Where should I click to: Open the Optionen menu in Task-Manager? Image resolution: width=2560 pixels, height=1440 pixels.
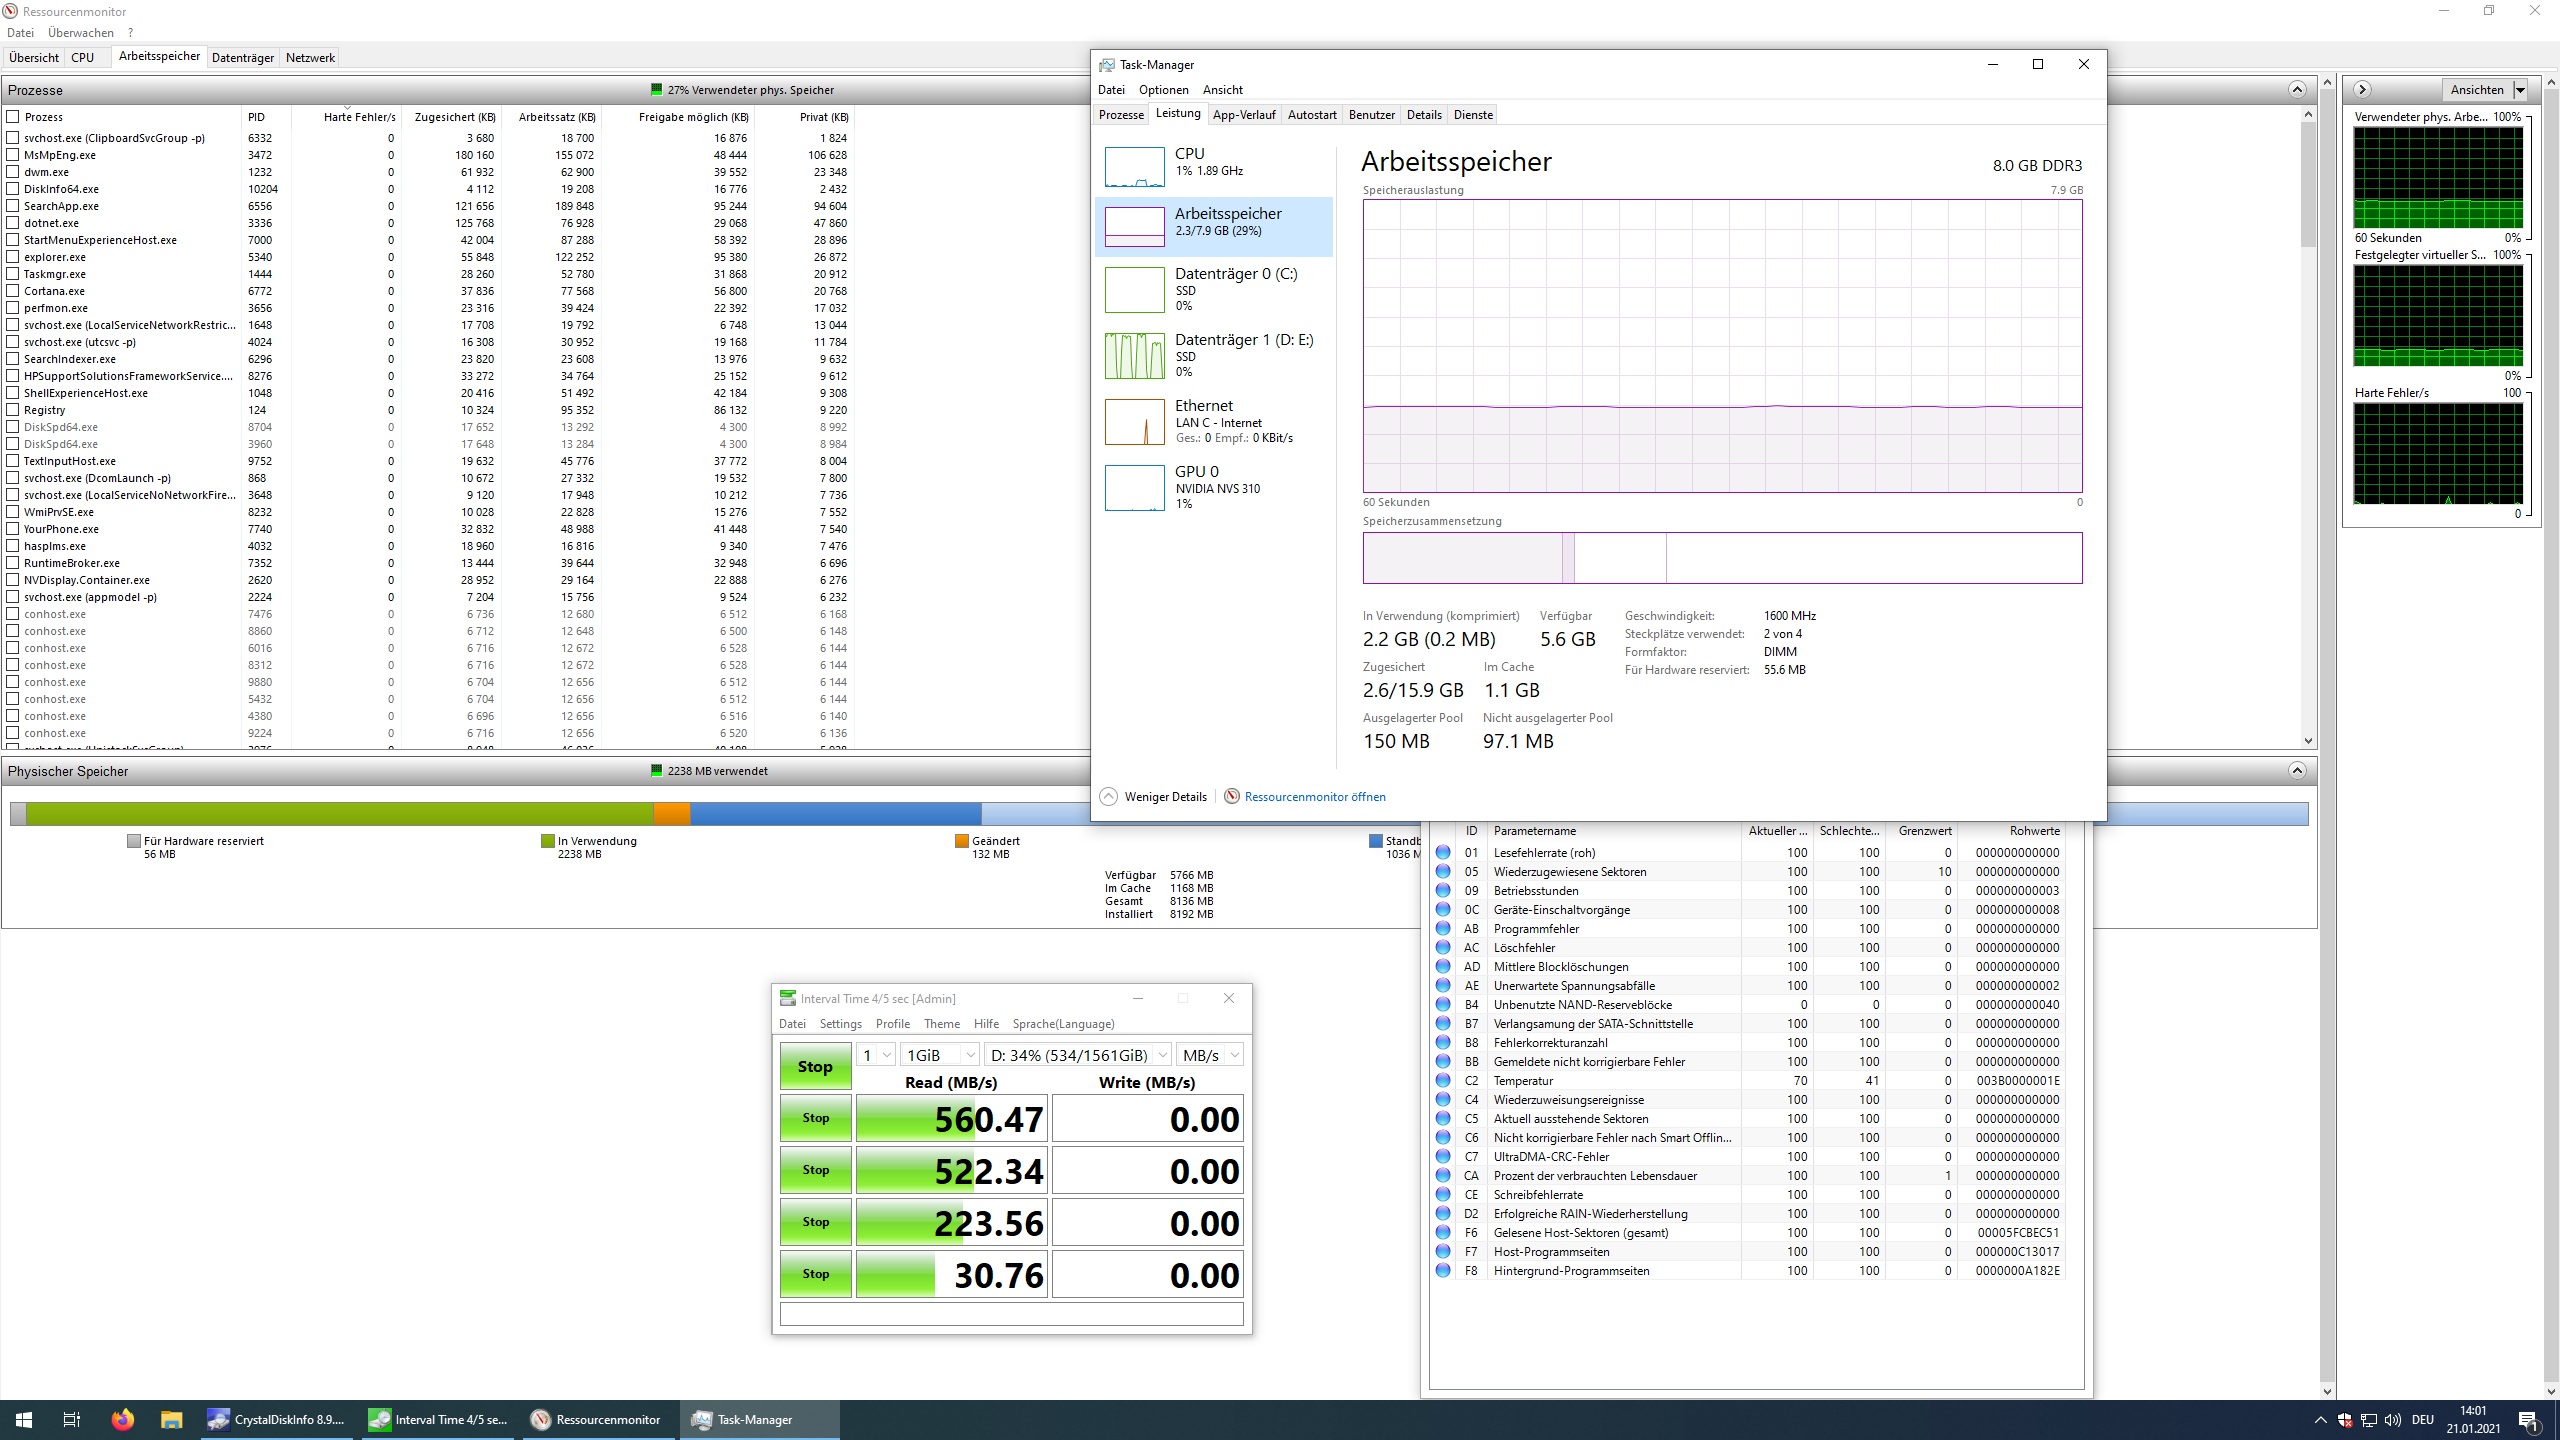[1163, 90]
